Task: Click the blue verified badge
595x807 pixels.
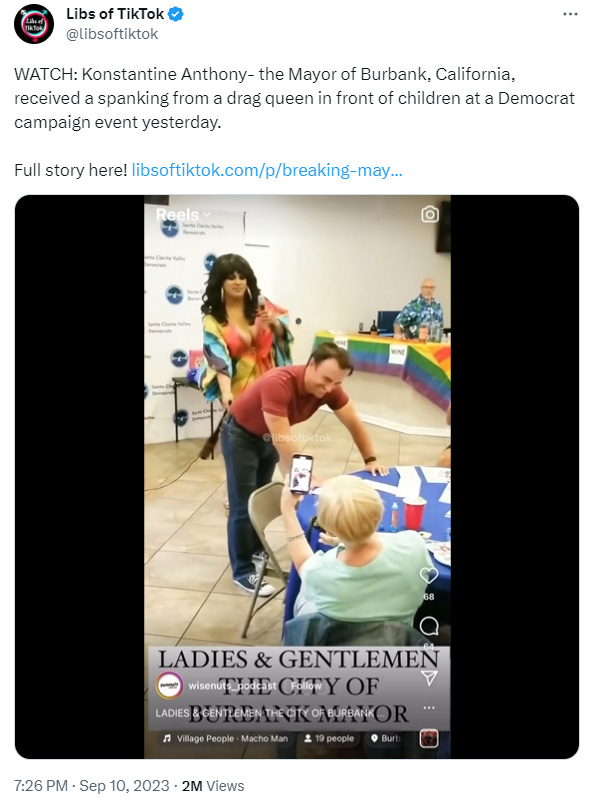Action: click(176, 14)
